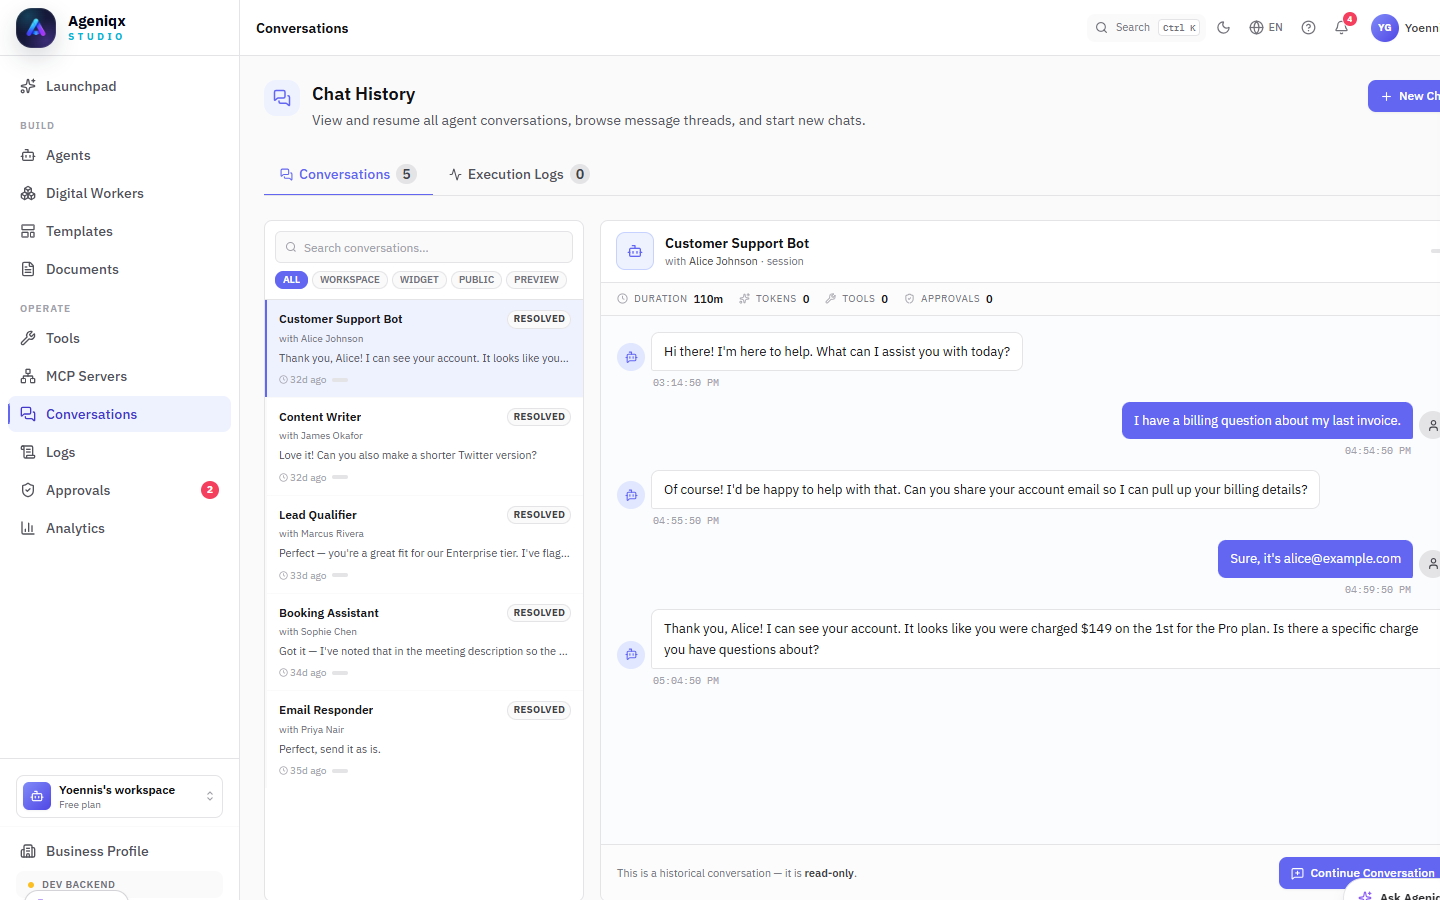Click user avatar beside billing question message
The height and width of the screenshot is (900, 1440).
(1432, 426)
